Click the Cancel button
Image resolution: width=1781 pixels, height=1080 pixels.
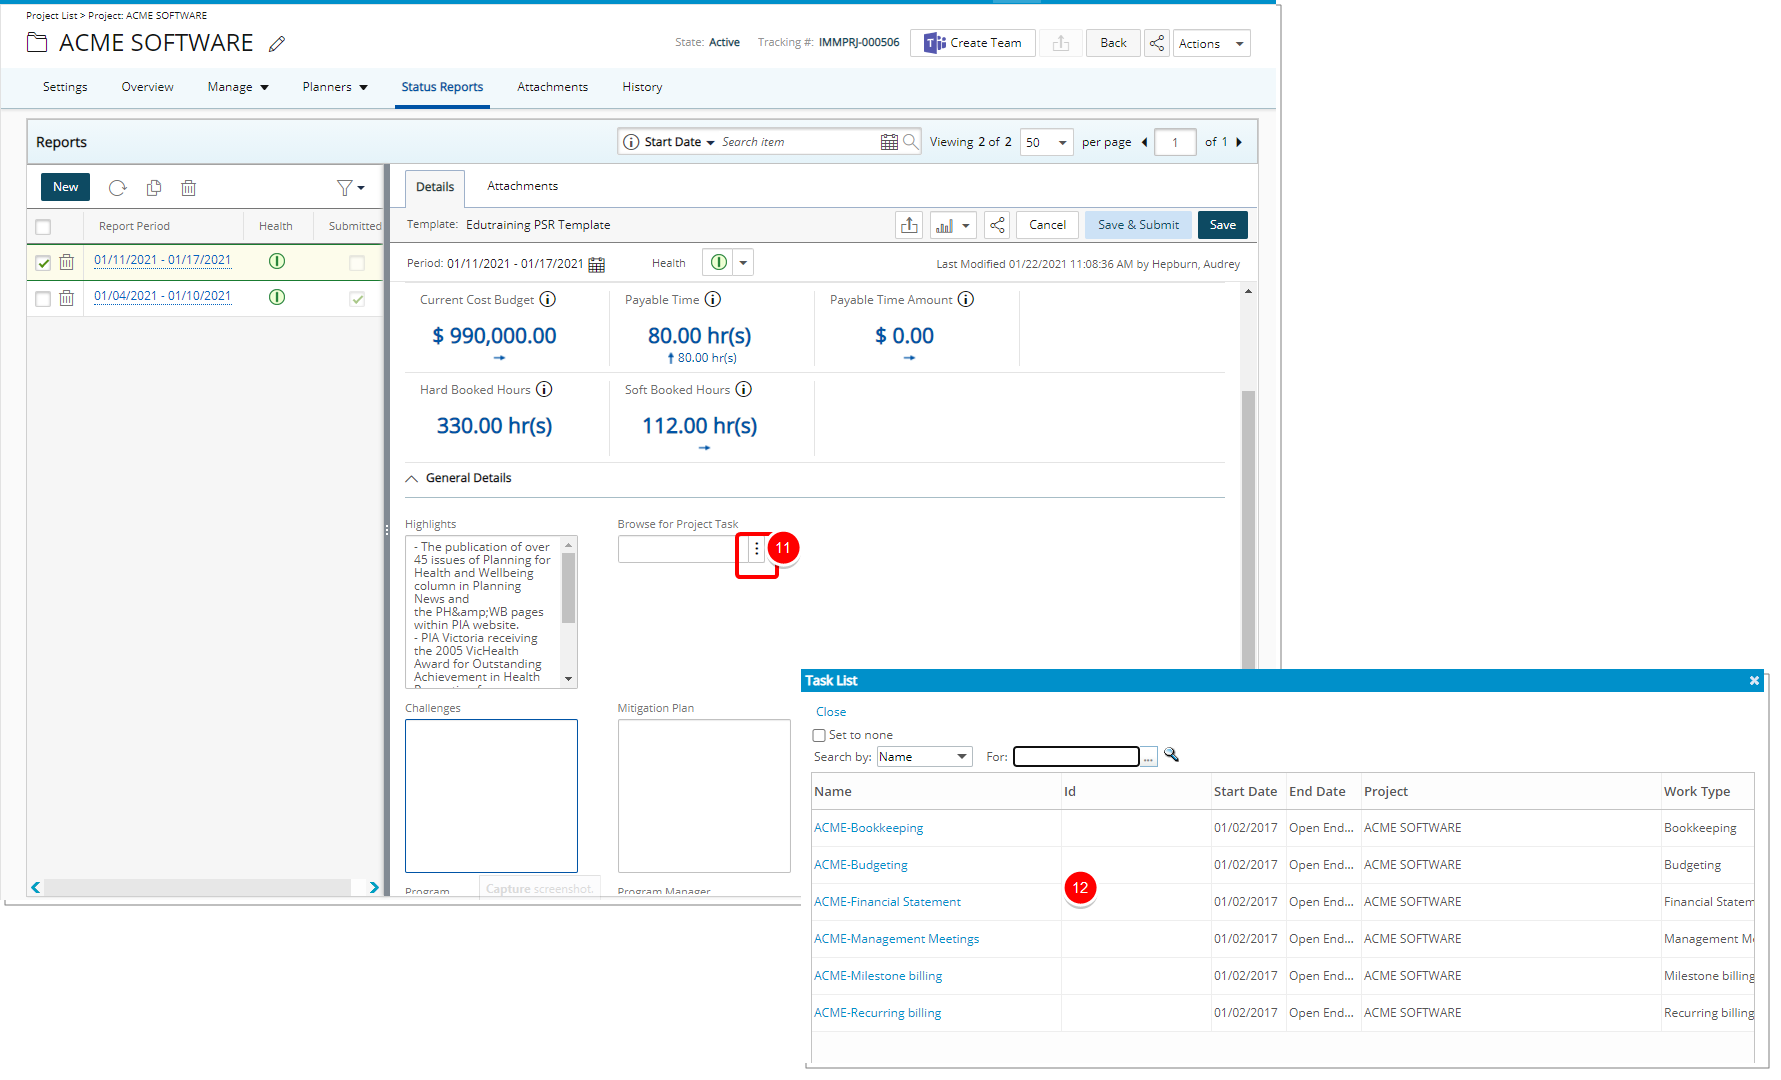coord(1047,225)
